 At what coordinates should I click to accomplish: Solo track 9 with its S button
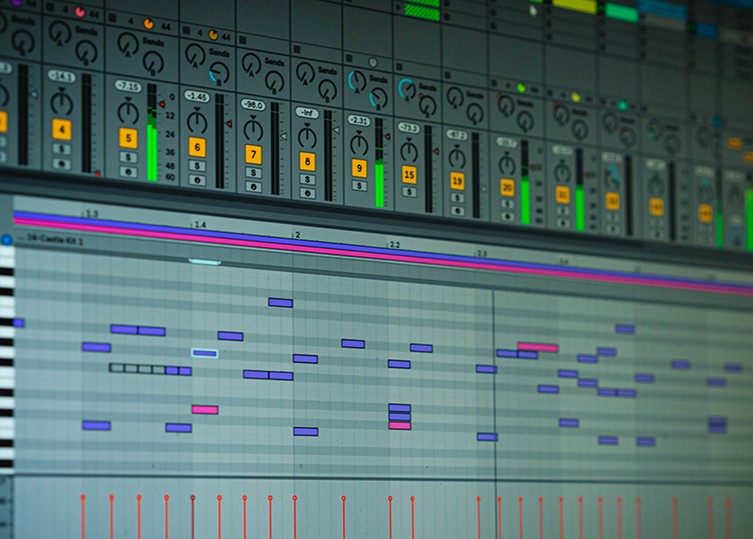click(x=359, y=185)
